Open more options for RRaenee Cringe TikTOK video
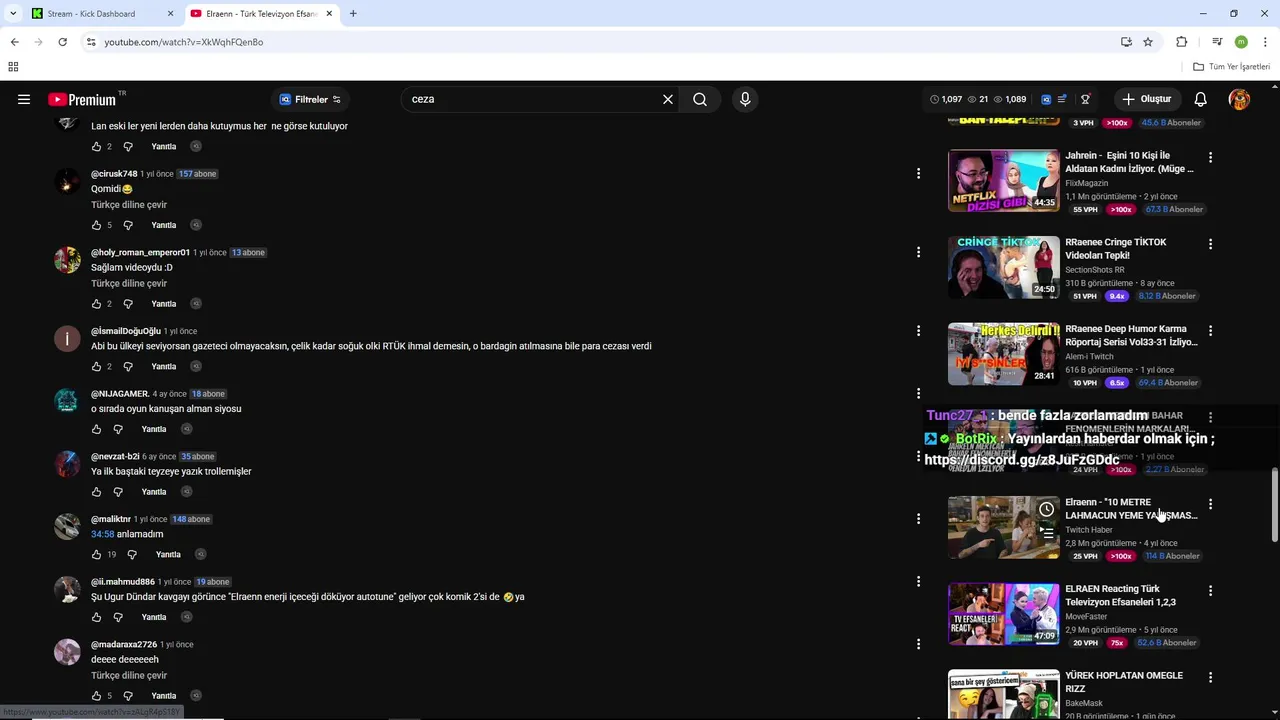This screenshot has width=1280, height=720. pyautogui.click(x=1210, y=244)
